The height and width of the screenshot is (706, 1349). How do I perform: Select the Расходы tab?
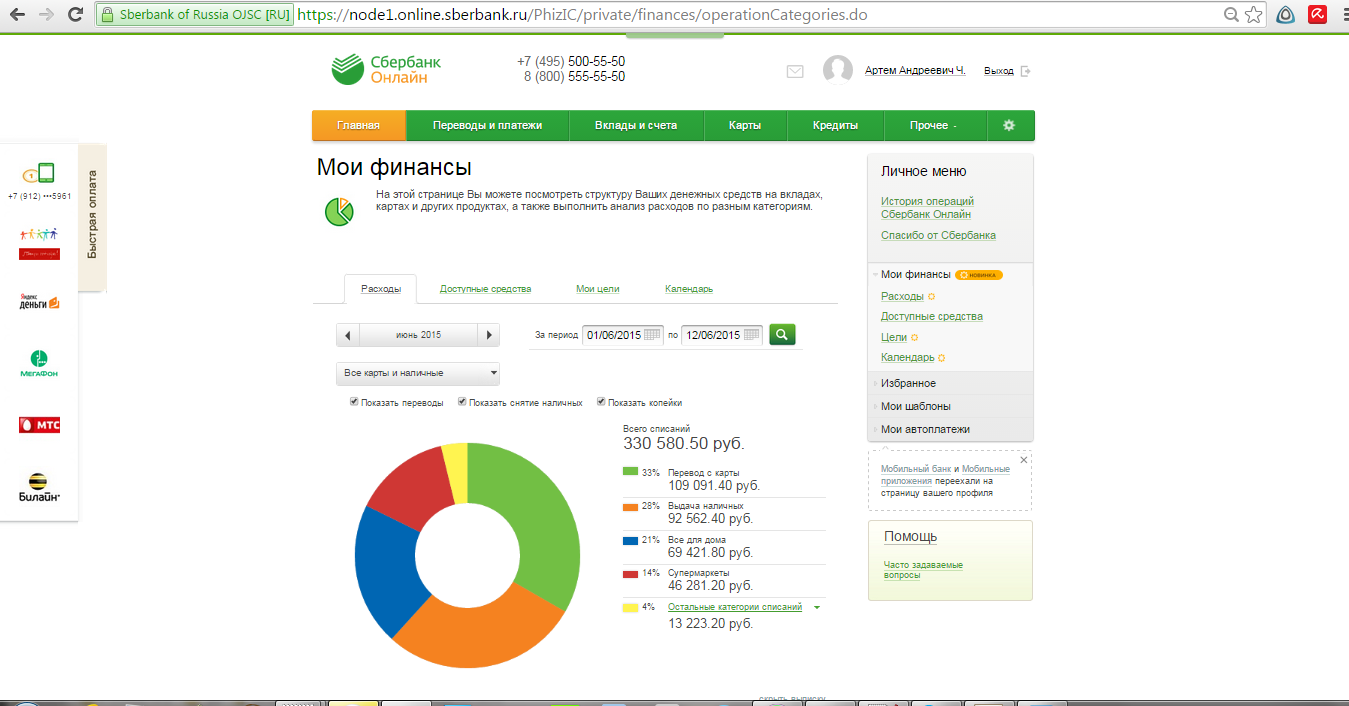381,289
